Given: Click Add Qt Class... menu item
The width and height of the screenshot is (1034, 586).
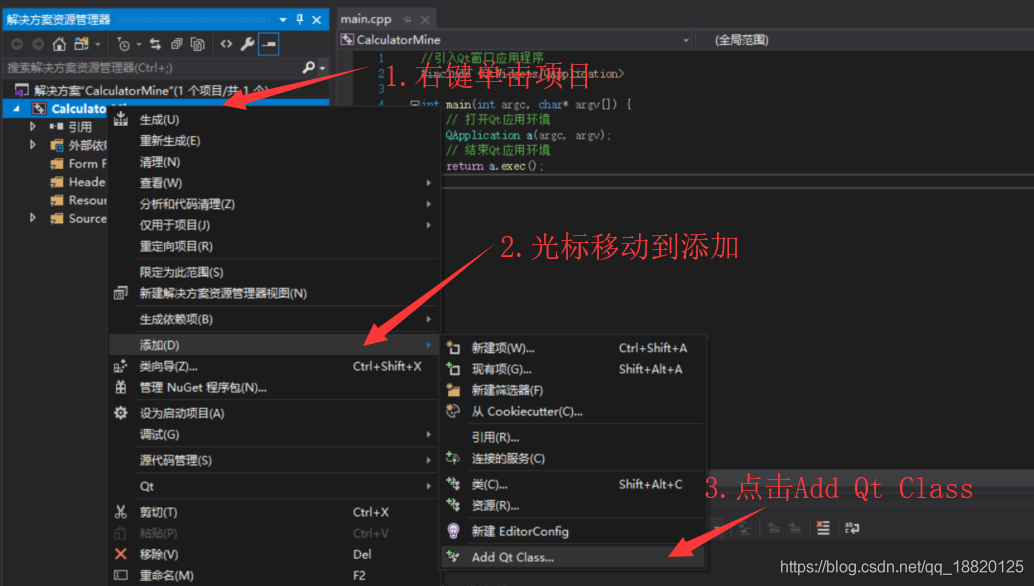Looking at the screenshot, I should [x=573, y=557].
